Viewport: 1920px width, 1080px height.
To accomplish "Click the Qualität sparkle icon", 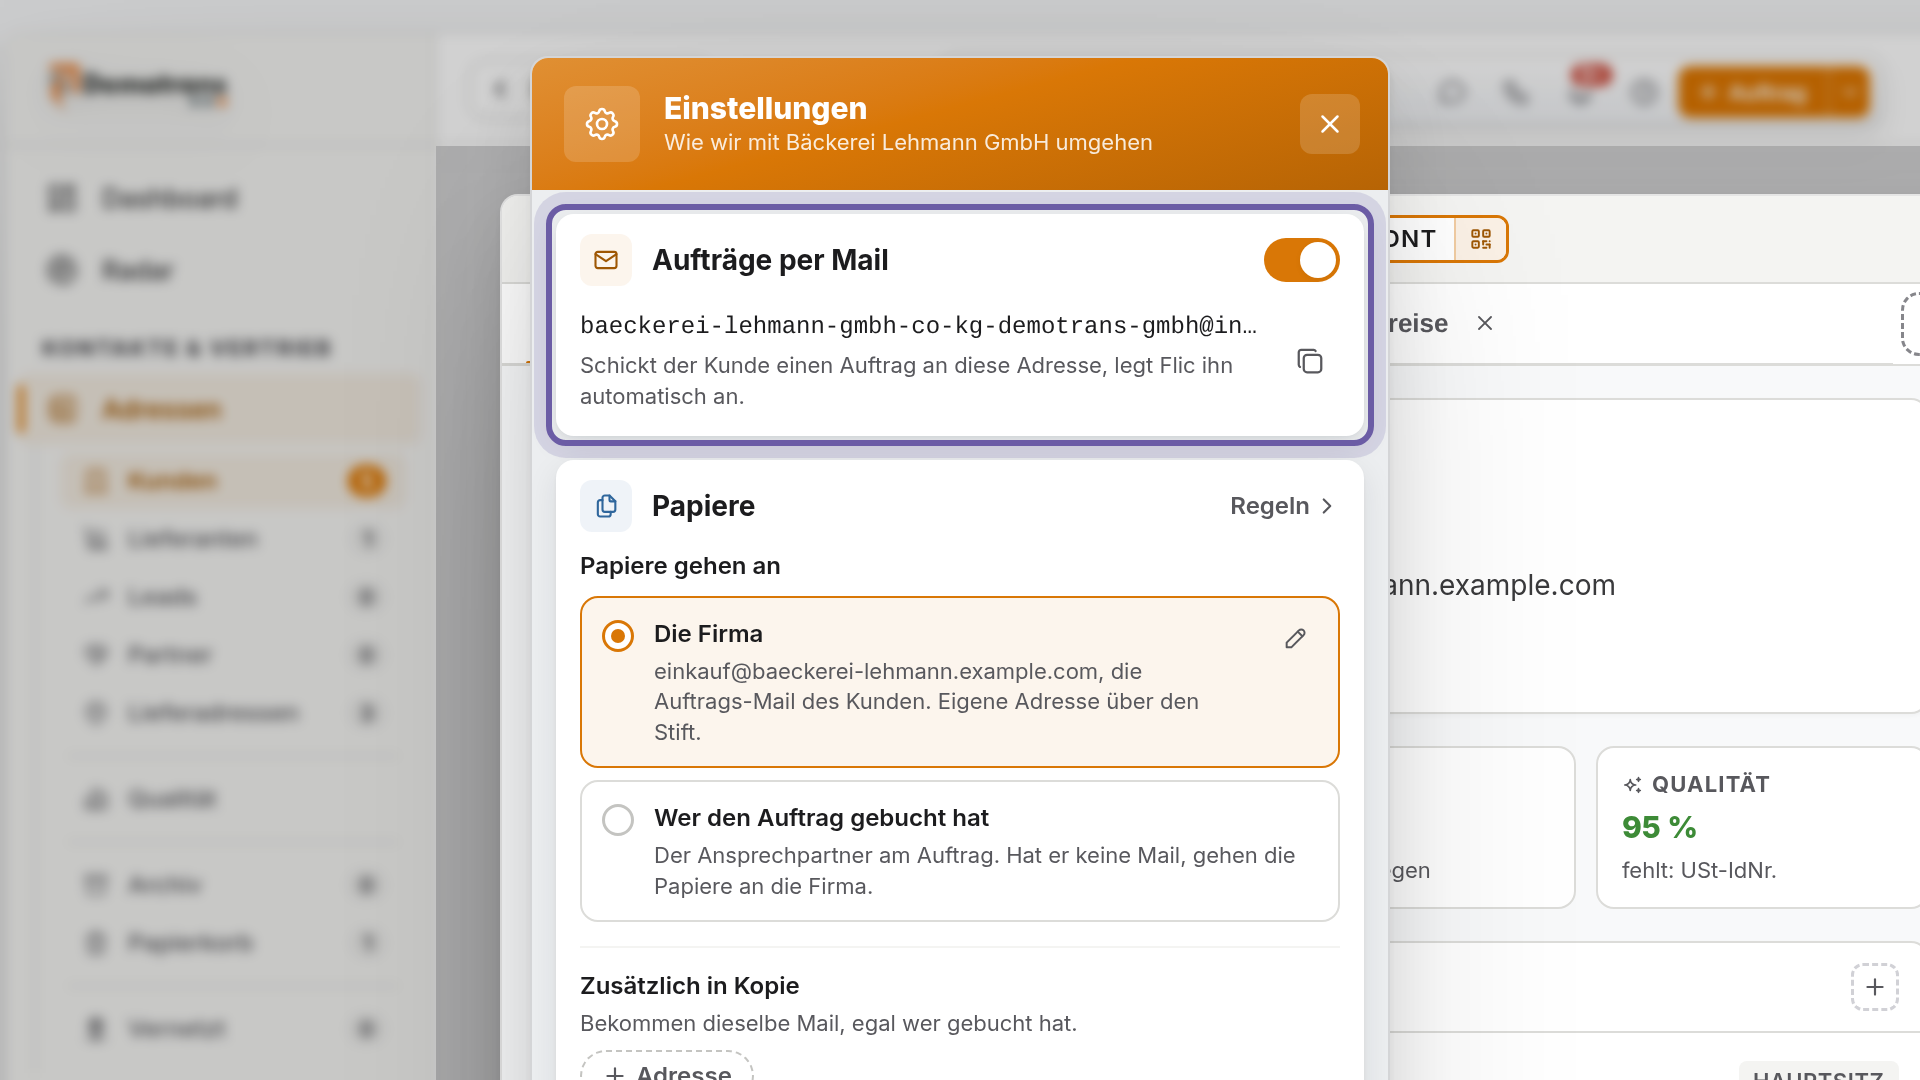I will coord(1633,785).
